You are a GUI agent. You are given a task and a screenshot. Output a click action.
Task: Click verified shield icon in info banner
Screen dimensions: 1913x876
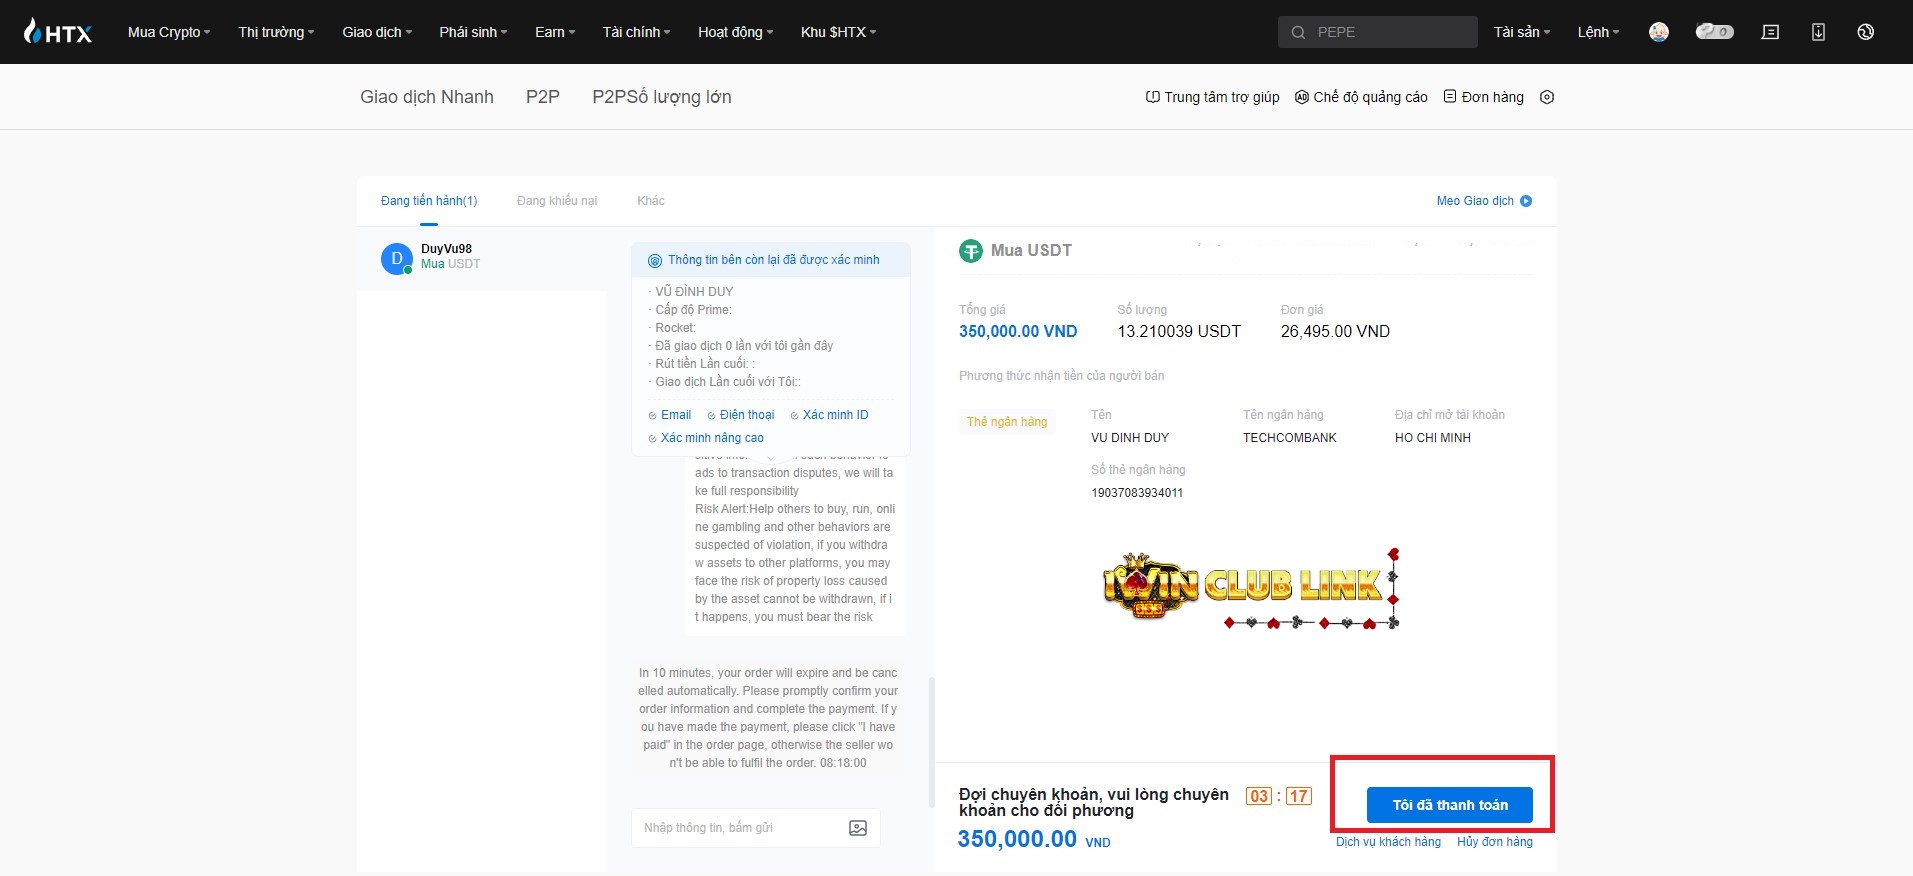tap(655, 260)
